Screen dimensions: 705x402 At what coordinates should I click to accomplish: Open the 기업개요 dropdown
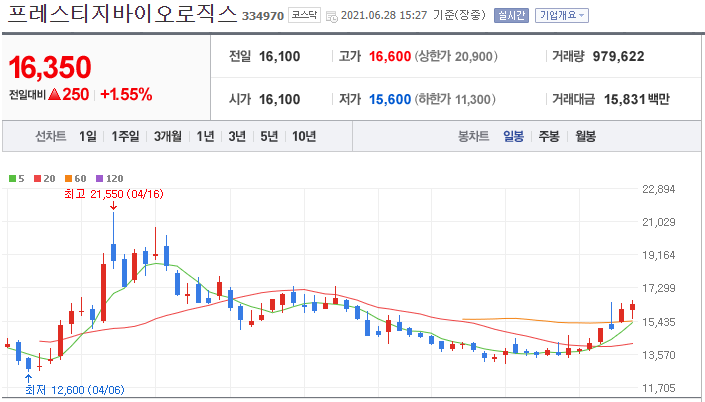[x=562, y=16]
